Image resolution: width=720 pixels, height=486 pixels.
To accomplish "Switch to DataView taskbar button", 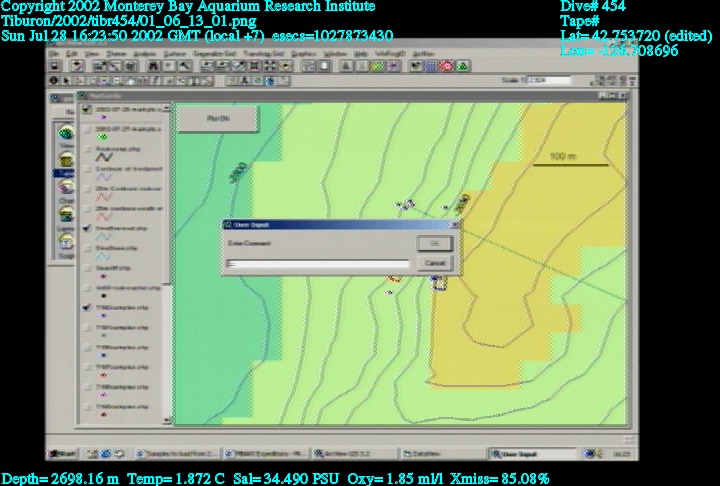I will 441,454.
